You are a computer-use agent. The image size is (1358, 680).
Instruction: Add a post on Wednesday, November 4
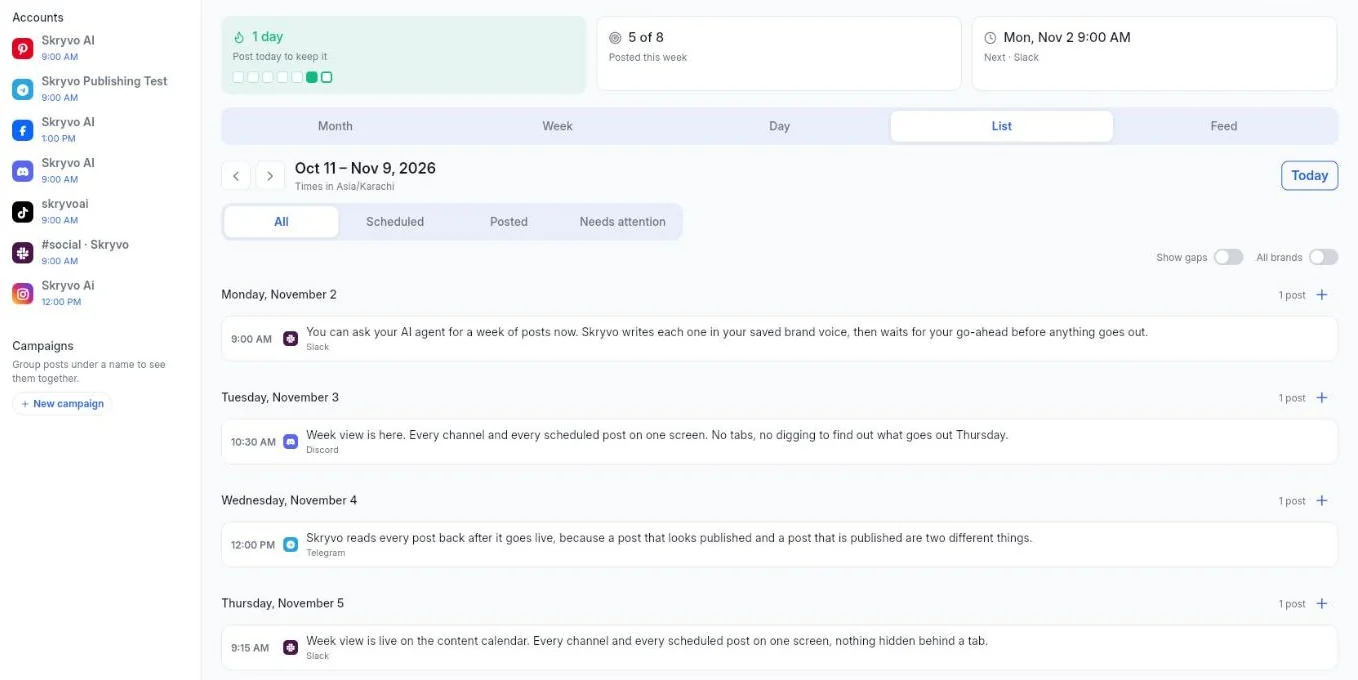tap(1322, 501)
